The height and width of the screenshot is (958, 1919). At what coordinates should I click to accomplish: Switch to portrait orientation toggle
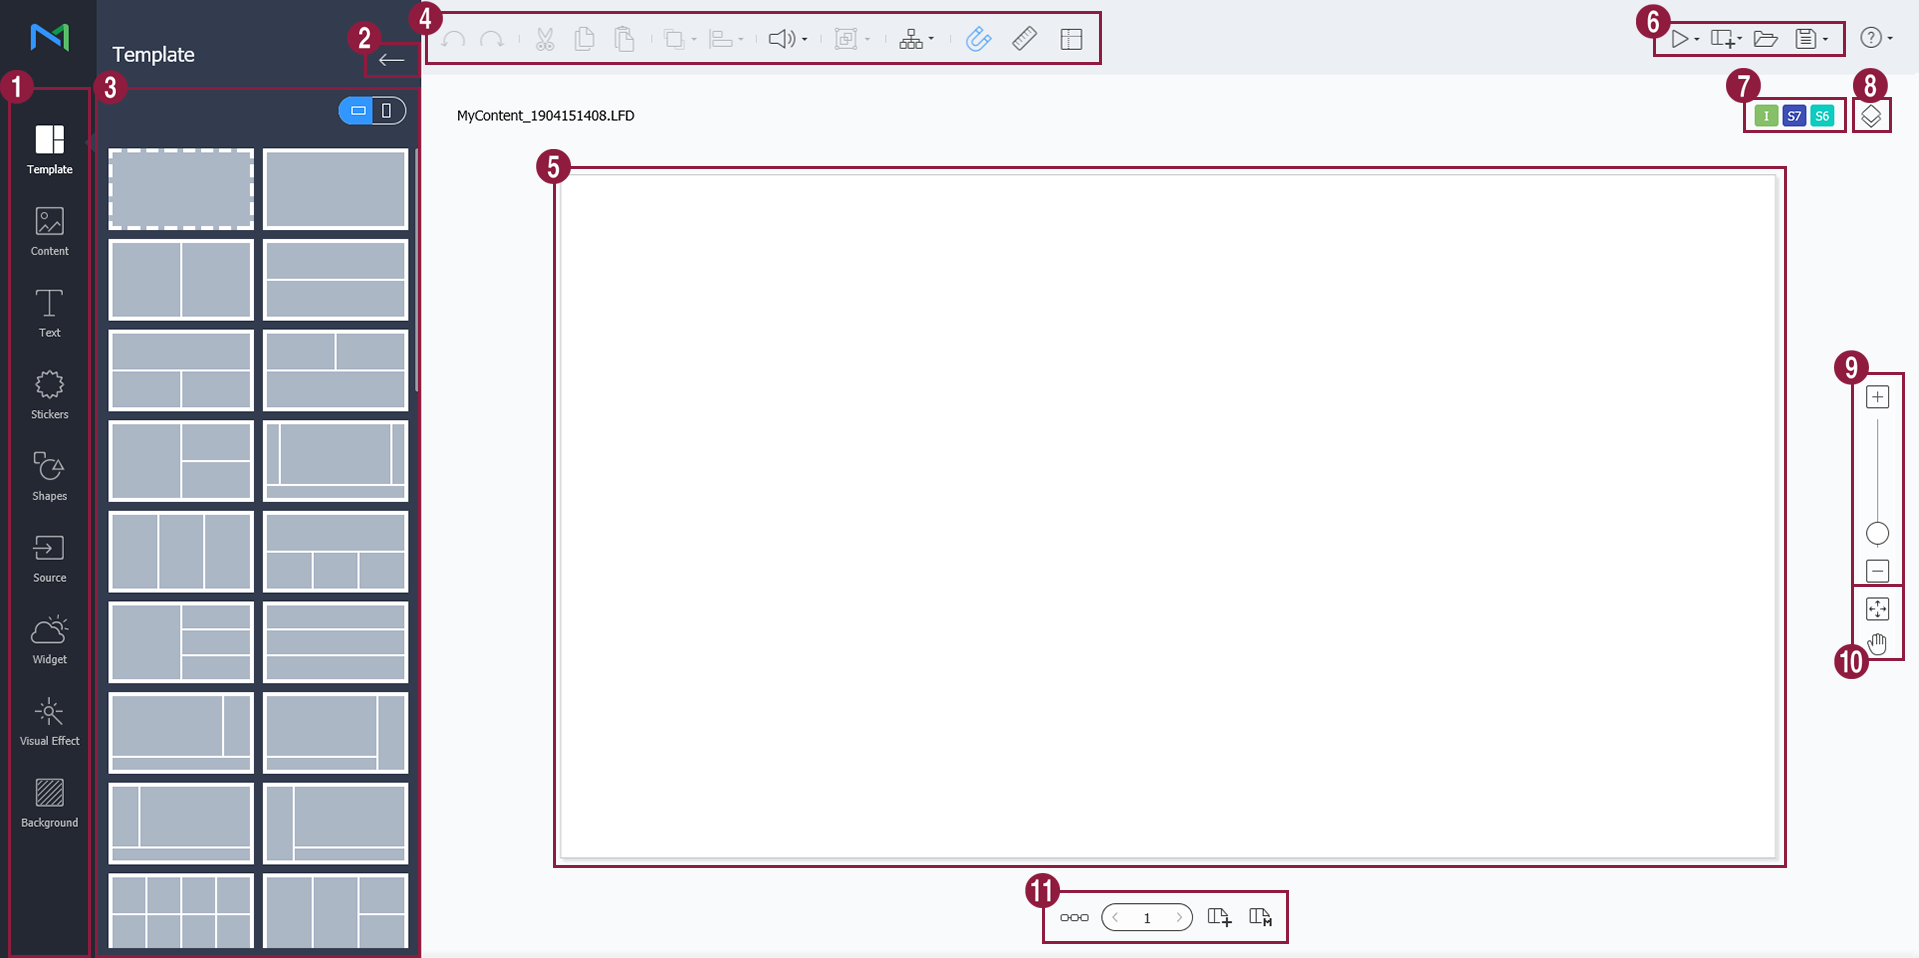pos(388,110)
